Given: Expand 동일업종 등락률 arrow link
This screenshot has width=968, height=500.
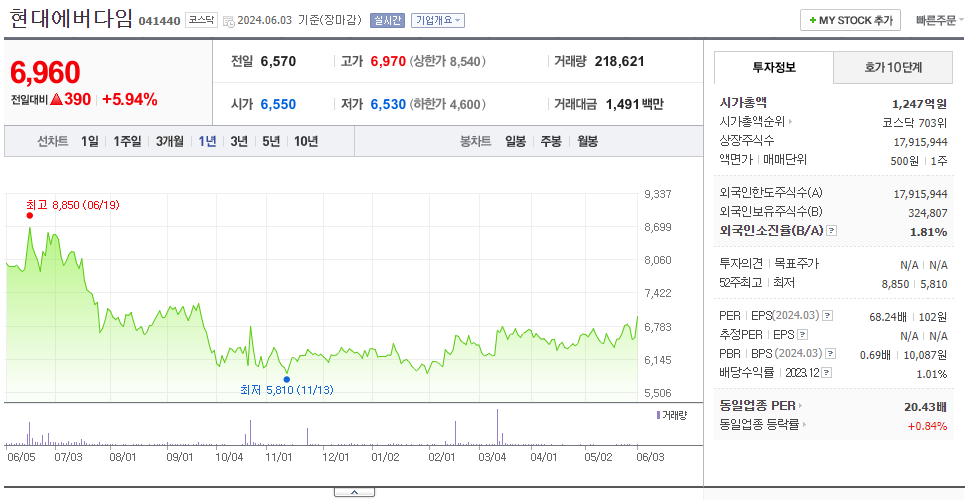Looking at the screenshot, I should click(763, 425).
